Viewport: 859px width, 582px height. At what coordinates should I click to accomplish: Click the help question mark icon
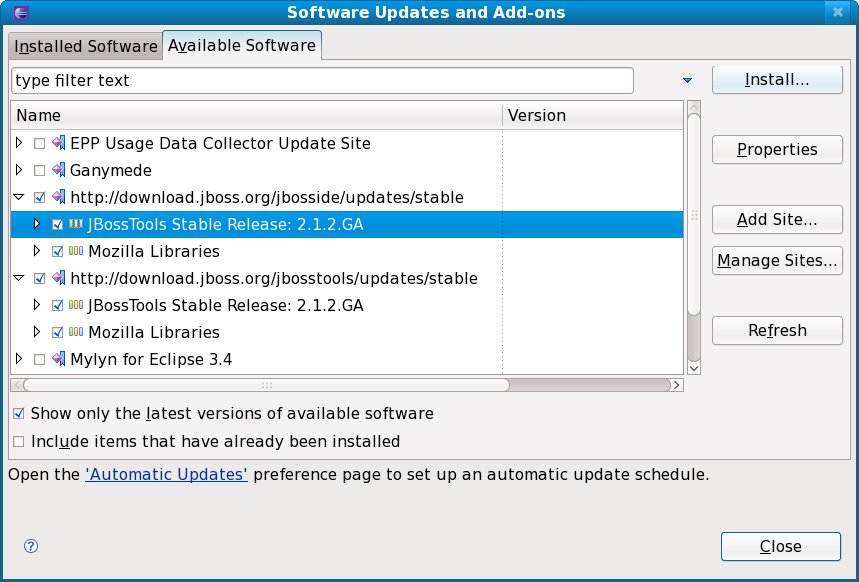30,546
